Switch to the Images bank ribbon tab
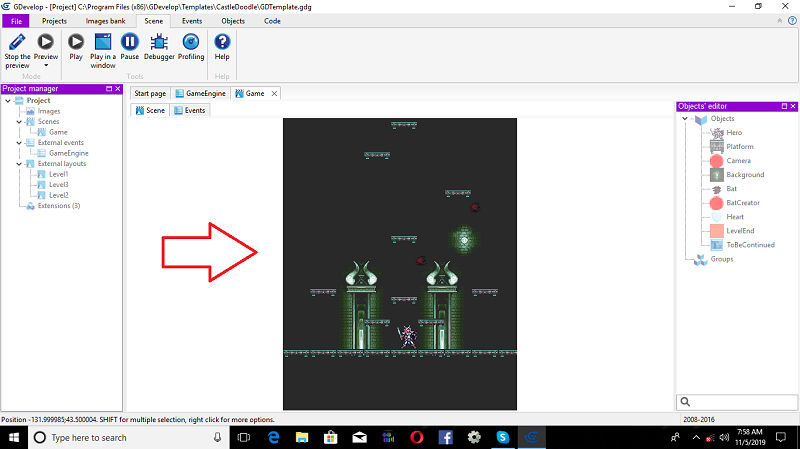The height and width of the screenshot is (449, 800). tap(105, 21)
